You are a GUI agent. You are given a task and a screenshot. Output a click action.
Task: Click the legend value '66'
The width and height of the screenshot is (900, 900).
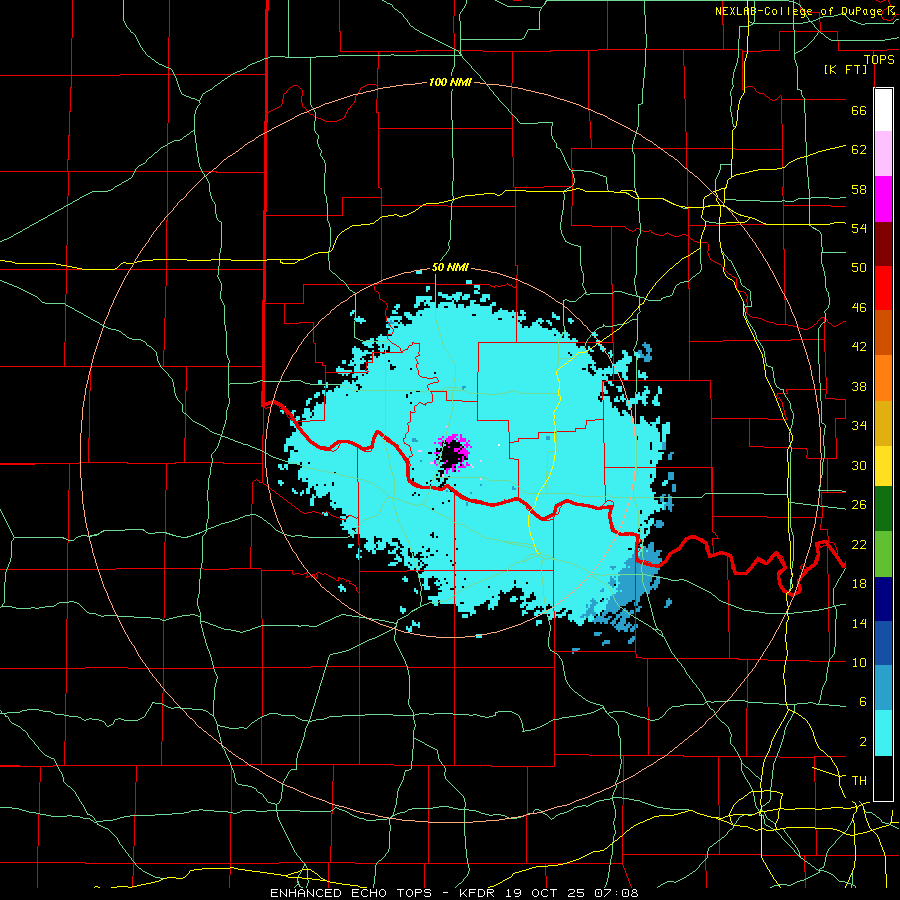(859, 110)
